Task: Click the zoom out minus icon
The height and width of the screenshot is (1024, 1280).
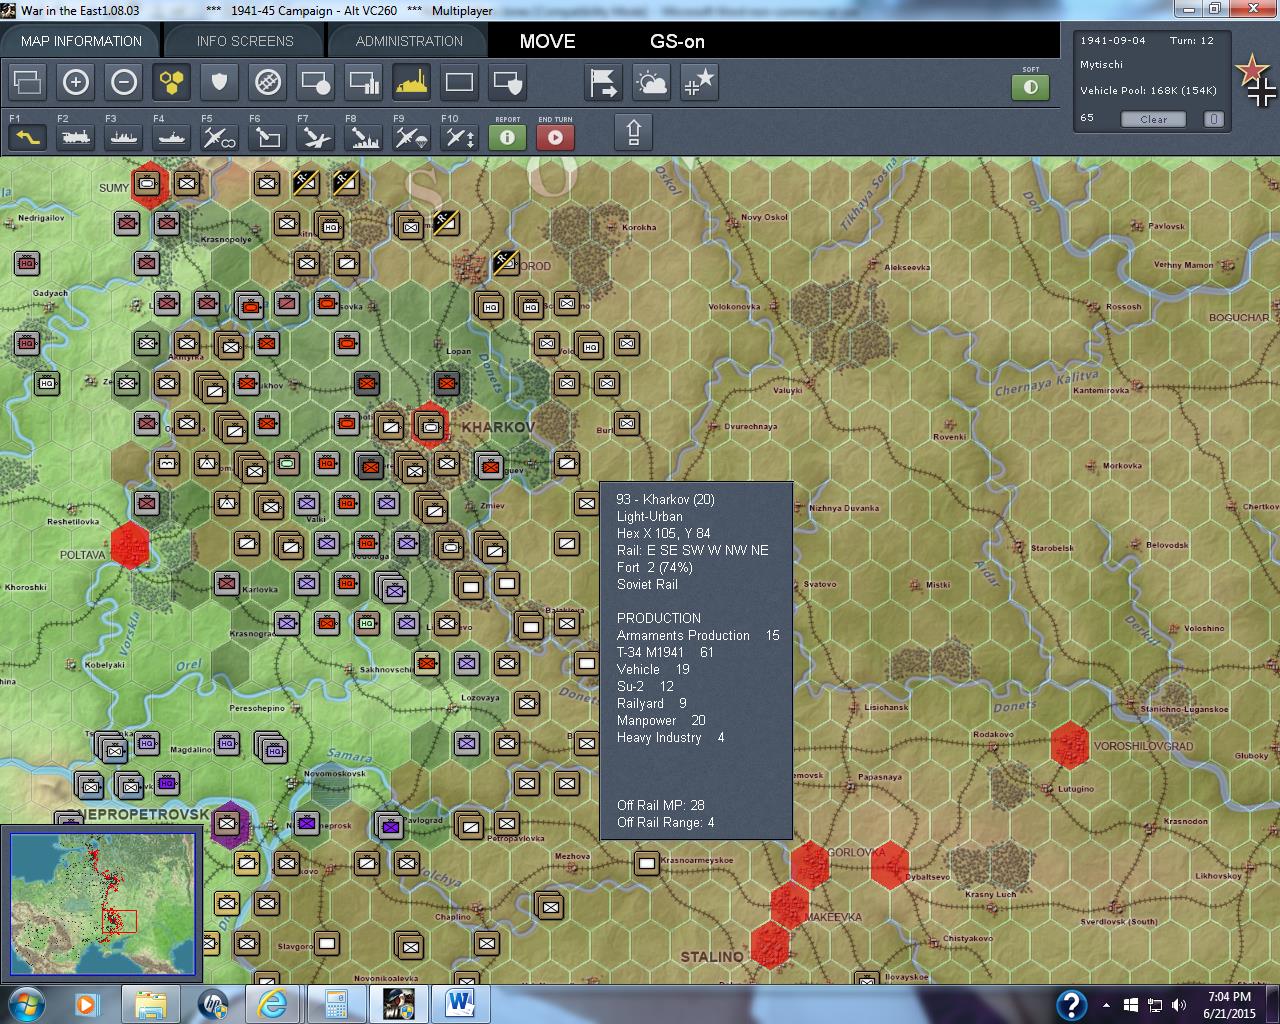Action: (x=124, y=82)
